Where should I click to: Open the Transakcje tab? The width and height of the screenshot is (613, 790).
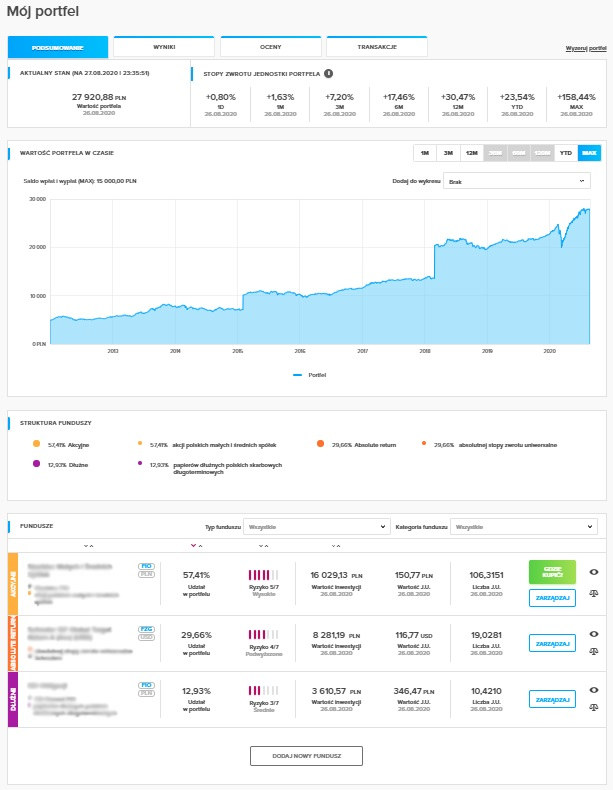tap(376, 47)
